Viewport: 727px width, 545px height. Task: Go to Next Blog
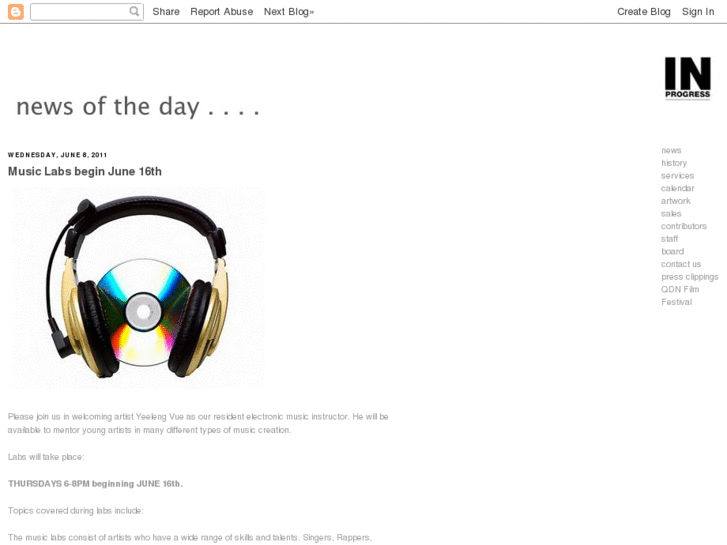click(288, 12)
